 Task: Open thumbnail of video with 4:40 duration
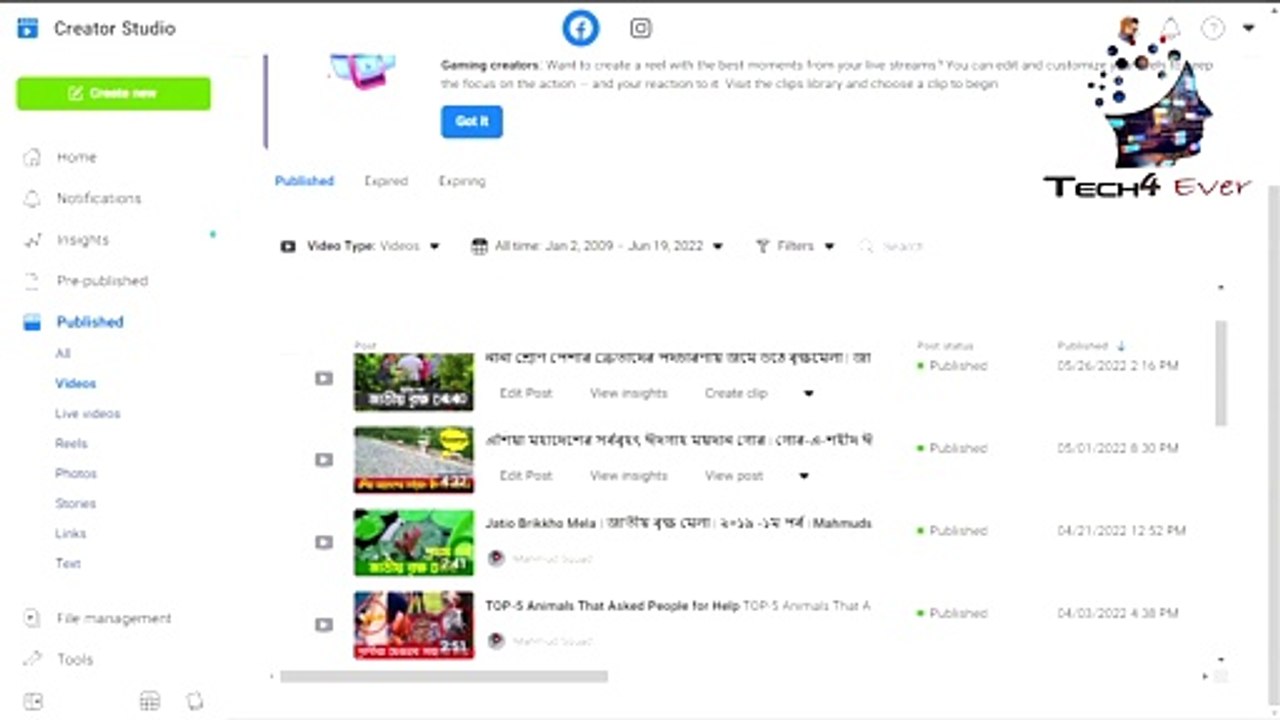tap(414, 381)
